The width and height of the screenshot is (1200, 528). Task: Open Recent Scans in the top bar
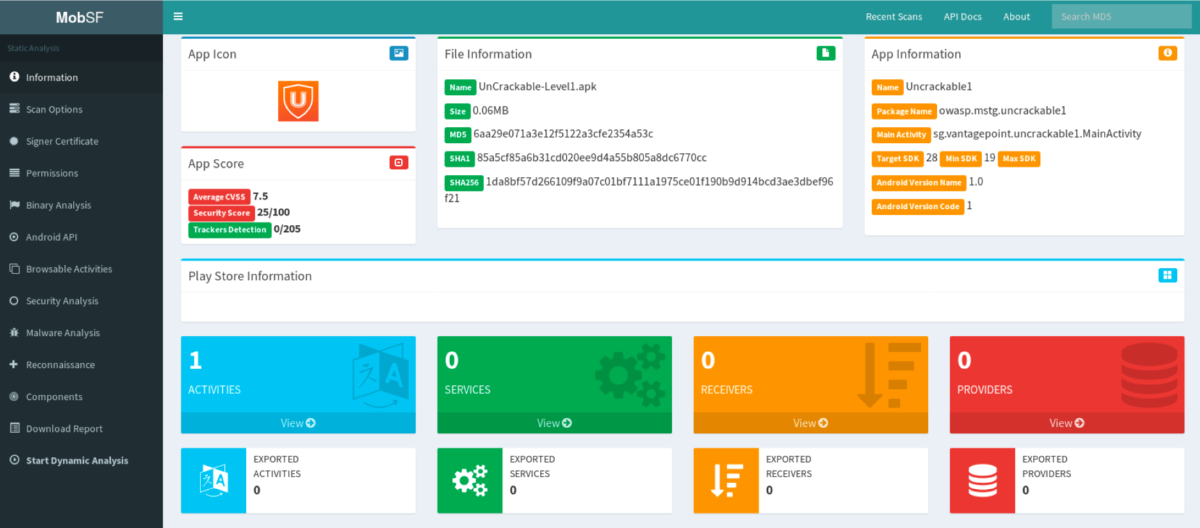895,17
